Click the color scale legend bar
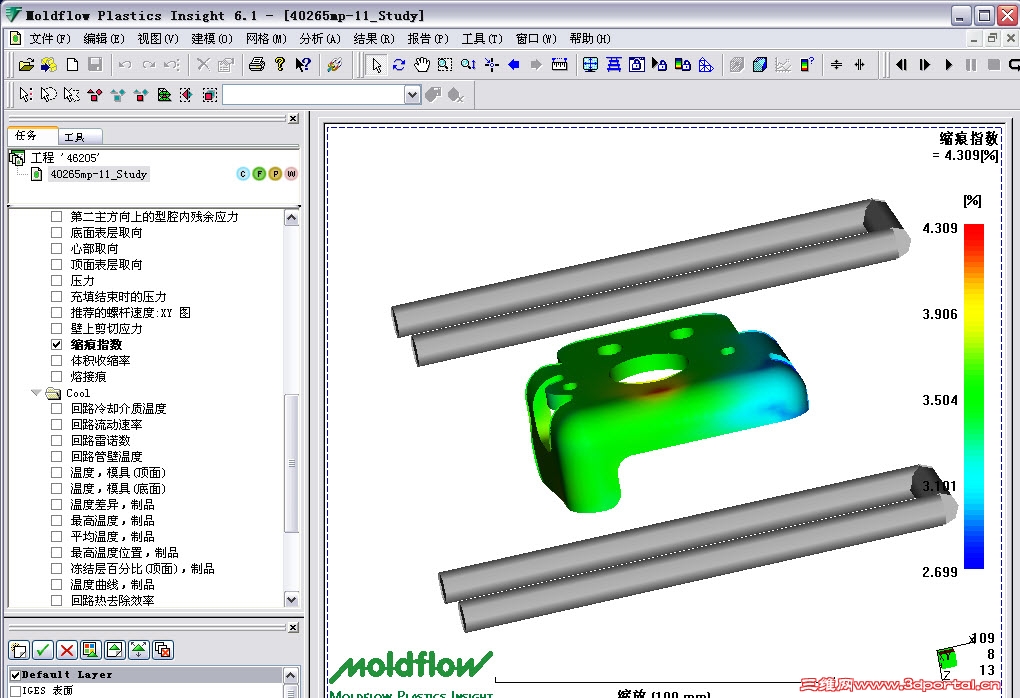Viewport: 1020px width, 698px height. click(x=974, y=396)
